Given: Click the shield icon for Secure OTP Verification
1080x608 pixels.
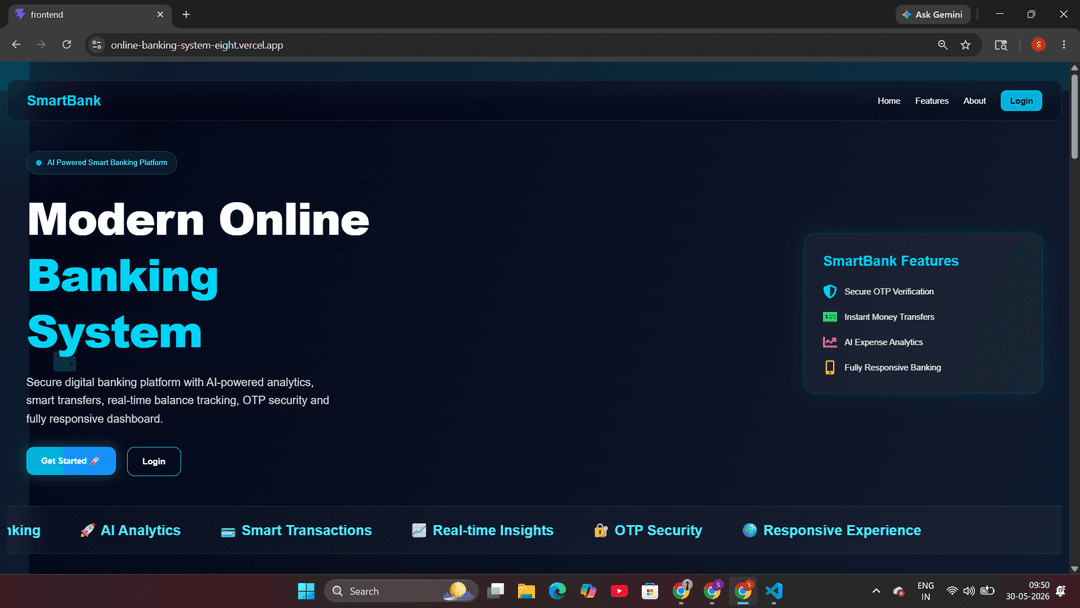Looking at the screenshot, I should pyautogui.click(x=830, y=291).
